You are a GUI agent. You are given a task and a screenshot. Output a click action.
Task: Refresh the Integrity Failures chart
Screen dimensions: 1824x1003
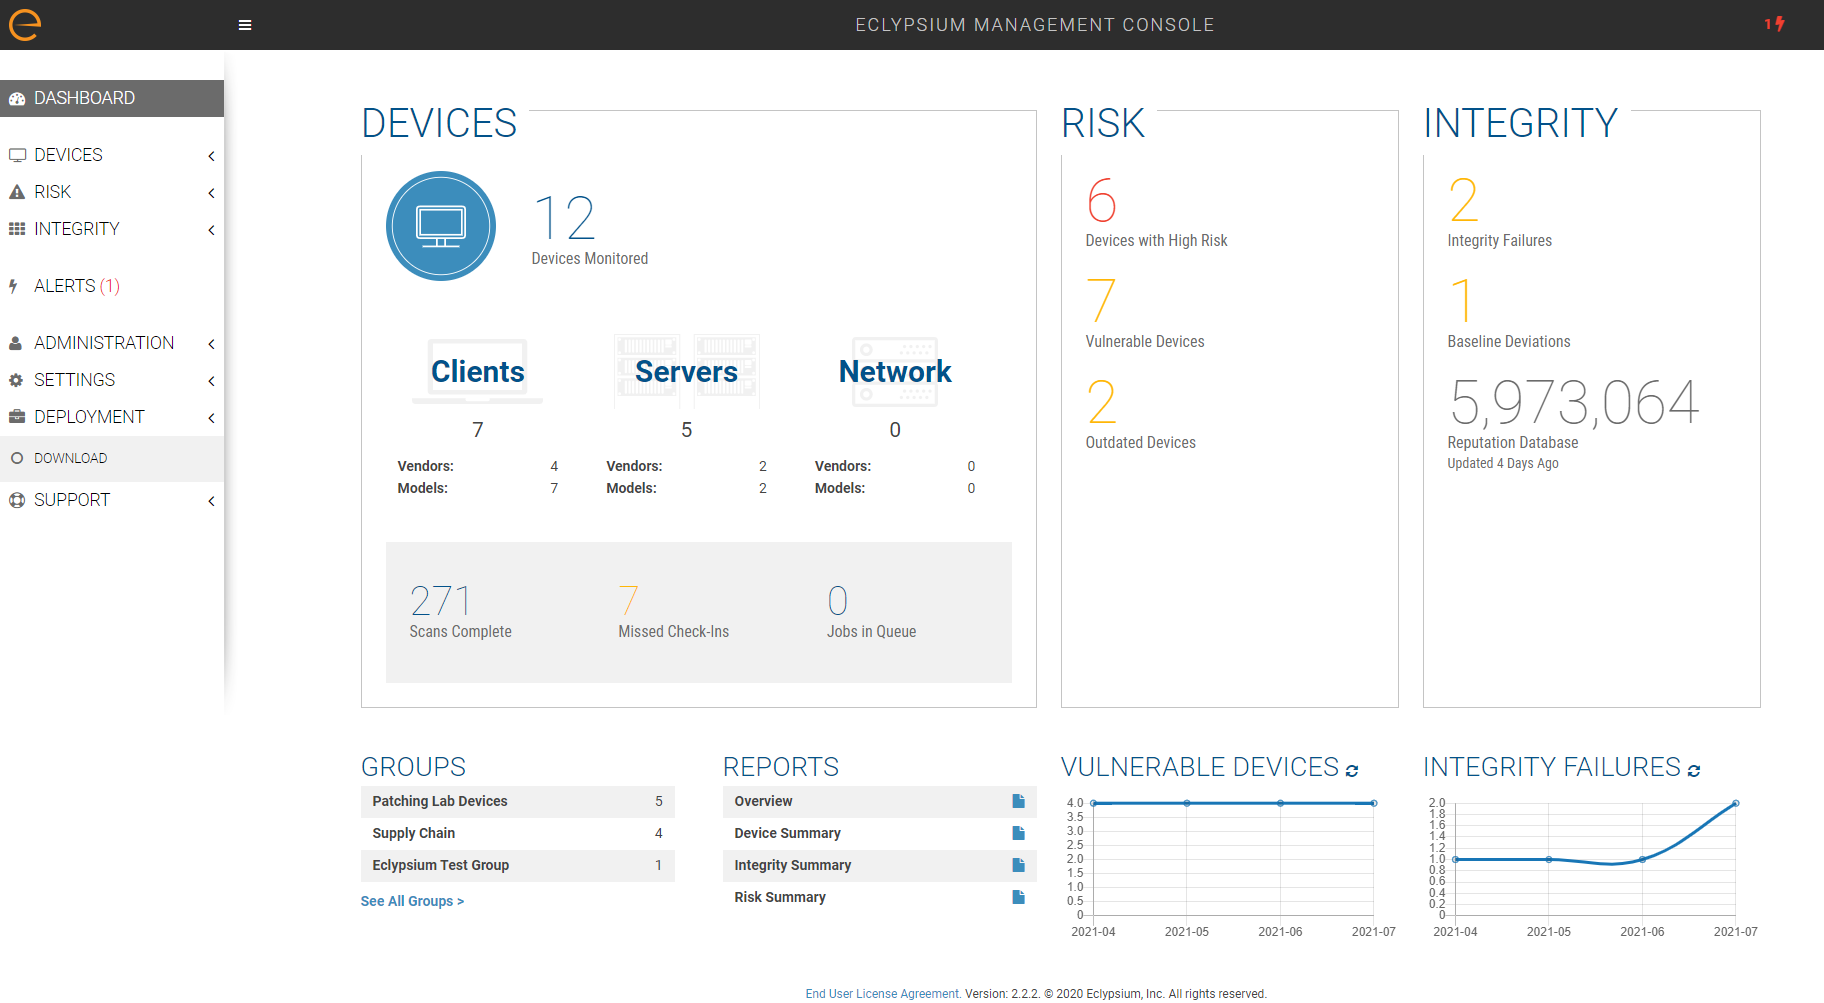click(1694, 771)
